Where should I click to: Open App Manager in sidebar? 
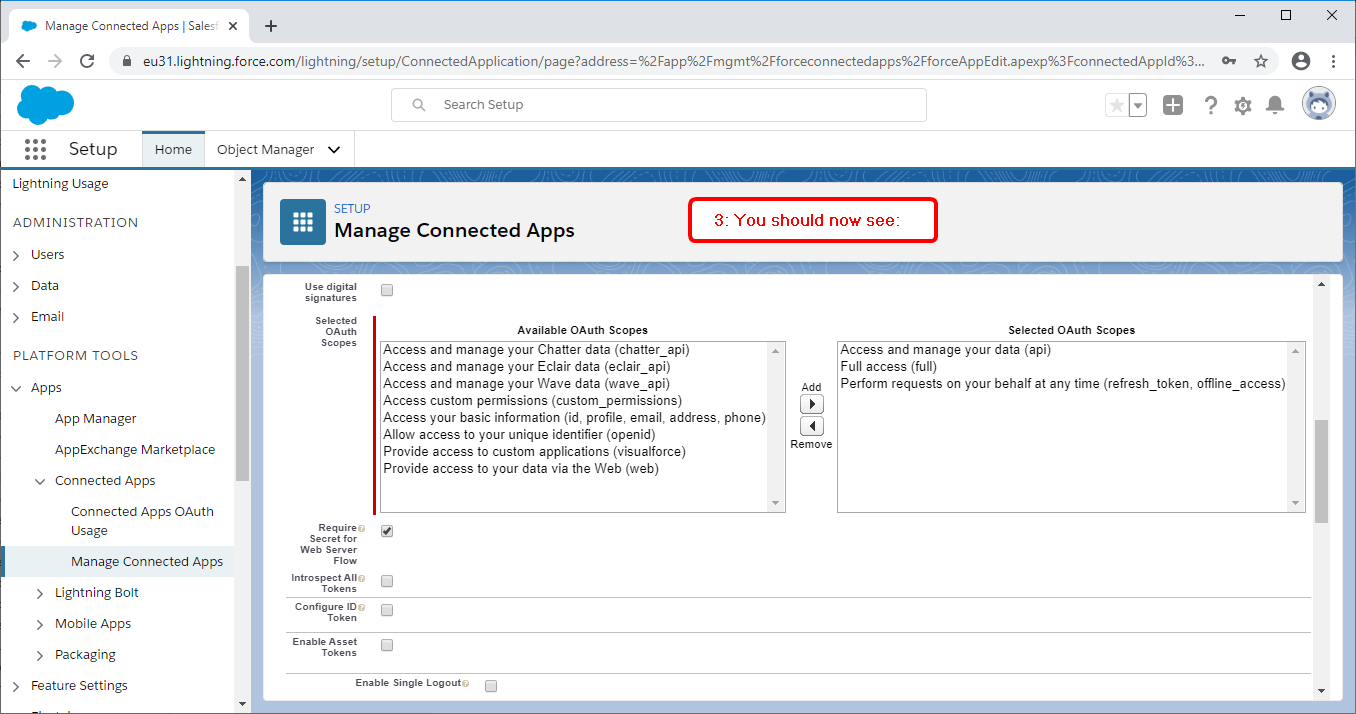click(x=96, y=419)
